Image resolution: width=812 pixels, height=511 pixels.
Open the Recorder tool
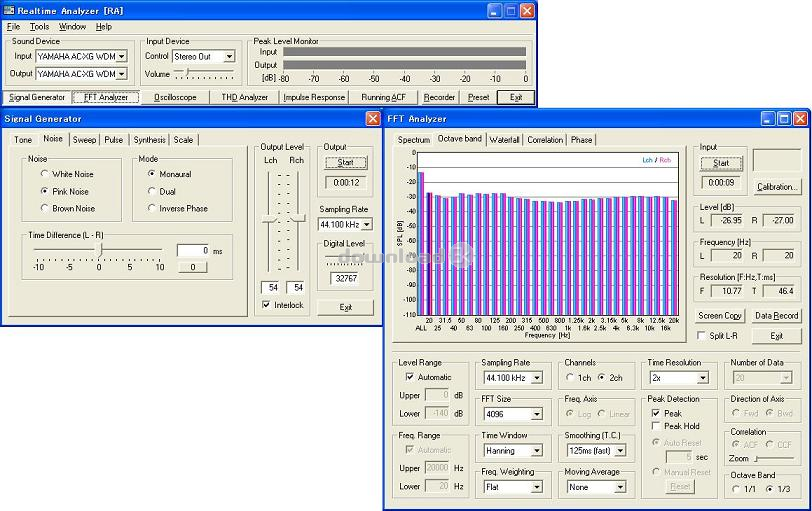tap(439, 97)
